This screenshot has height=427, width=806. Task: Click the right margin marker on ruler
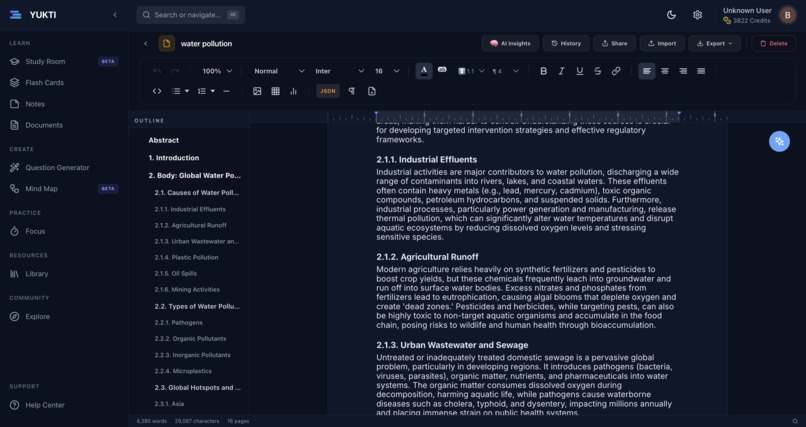tap(679, 114)
